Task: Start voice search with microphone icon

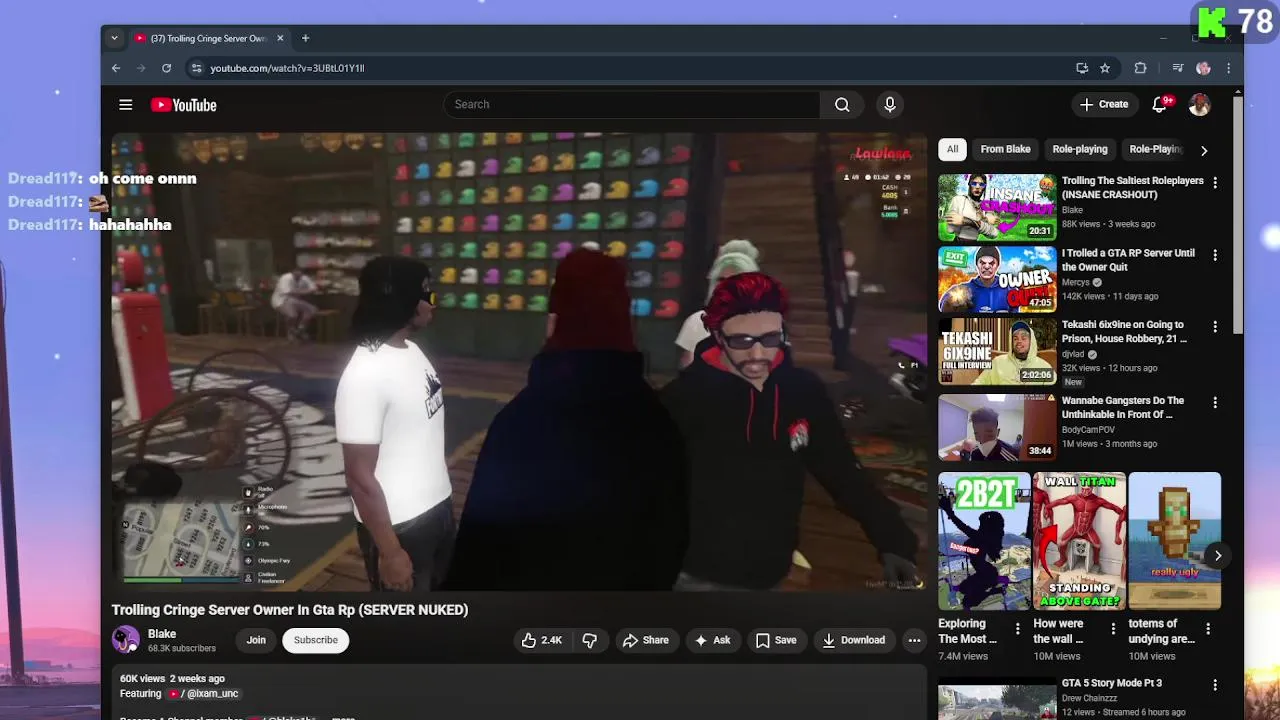Action: pos(889,104)
